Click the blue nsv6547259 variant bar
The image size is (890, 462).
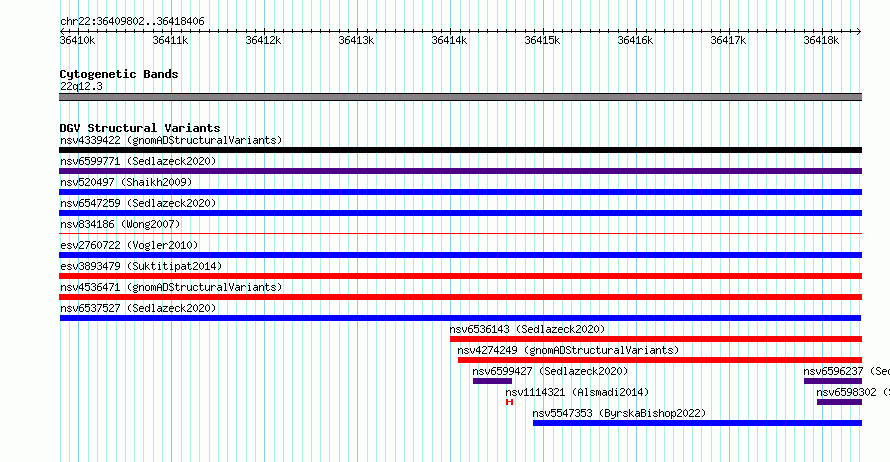point(460,213)
